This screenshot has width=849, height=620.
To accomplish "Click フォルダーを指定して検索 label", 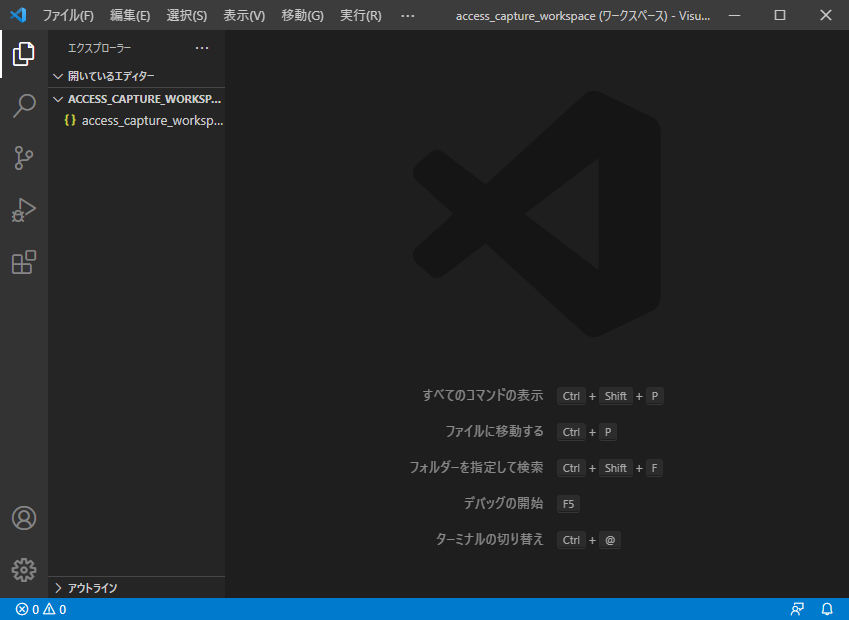I will [476, 467].
